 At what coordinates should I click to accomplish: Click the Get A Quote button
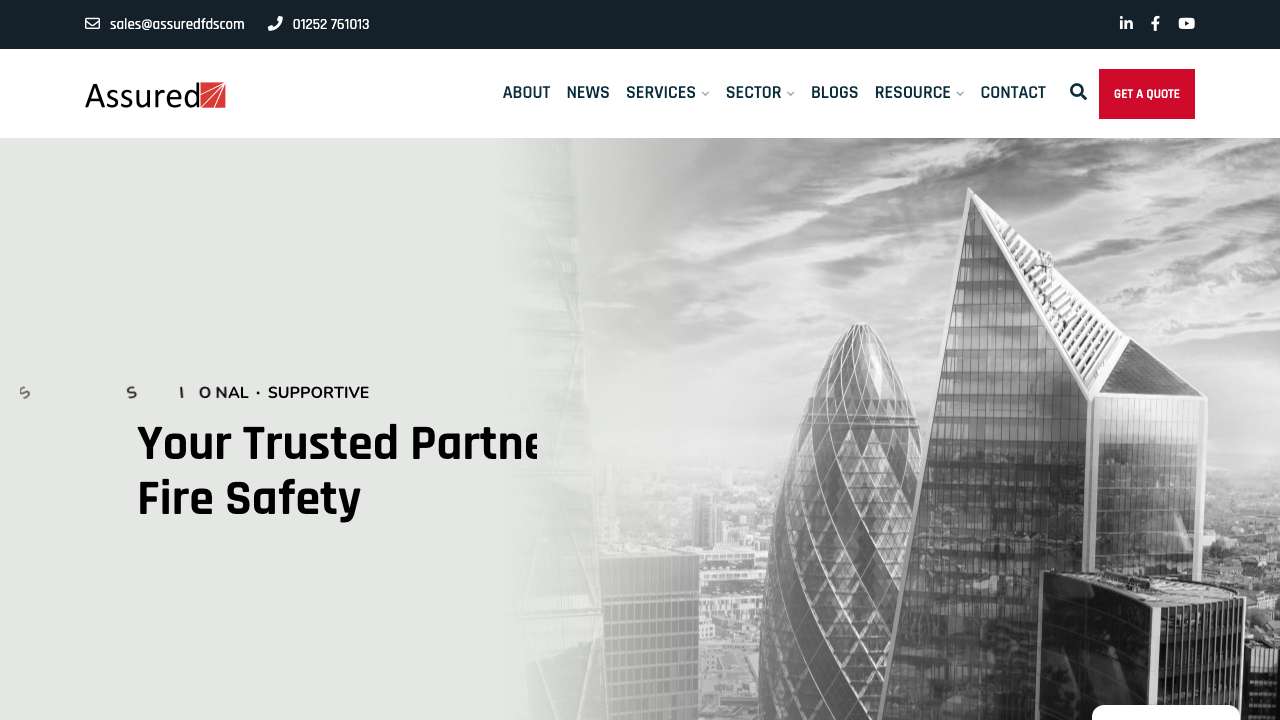coord(1147,94)
